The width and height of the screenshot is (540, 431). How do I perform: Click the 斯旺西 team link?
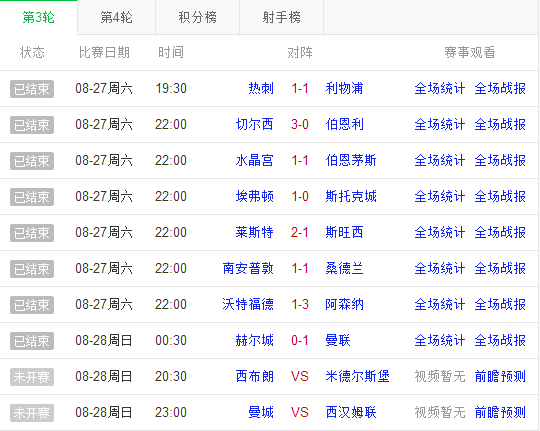[x=344, y=233]
